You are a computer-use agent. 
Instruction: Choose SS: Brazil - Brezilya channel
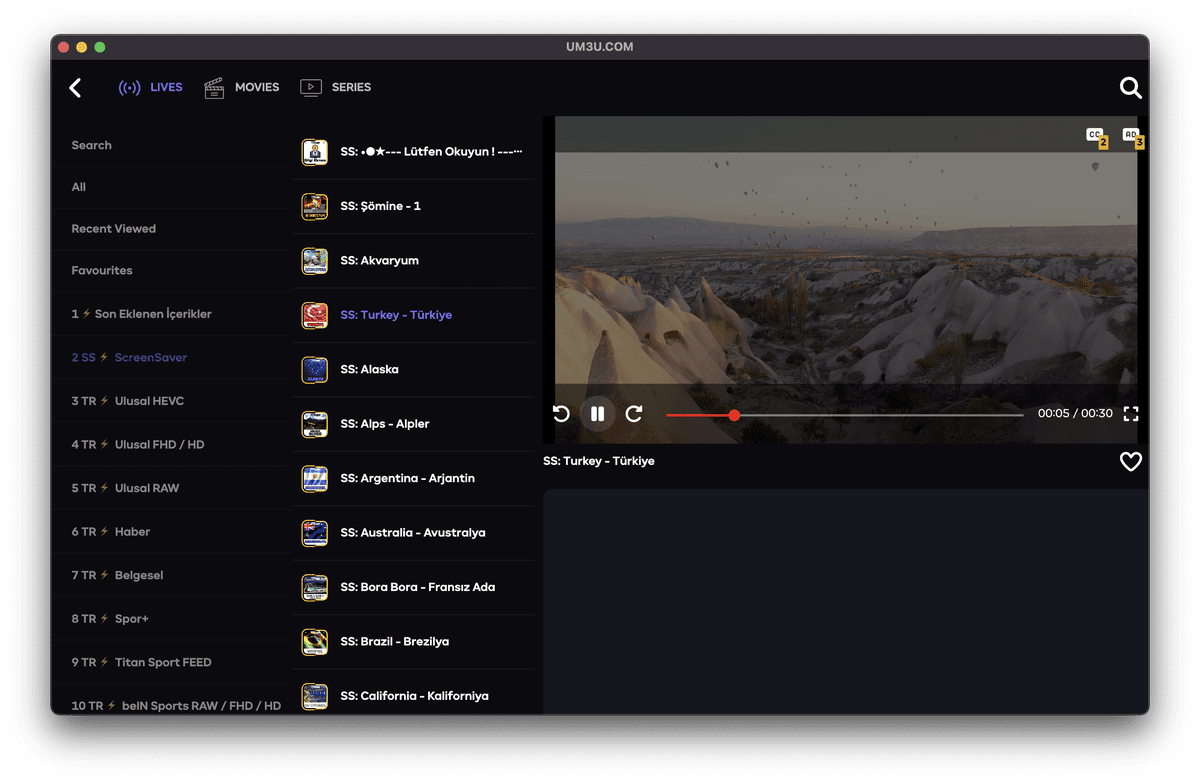tap(394, 642)
